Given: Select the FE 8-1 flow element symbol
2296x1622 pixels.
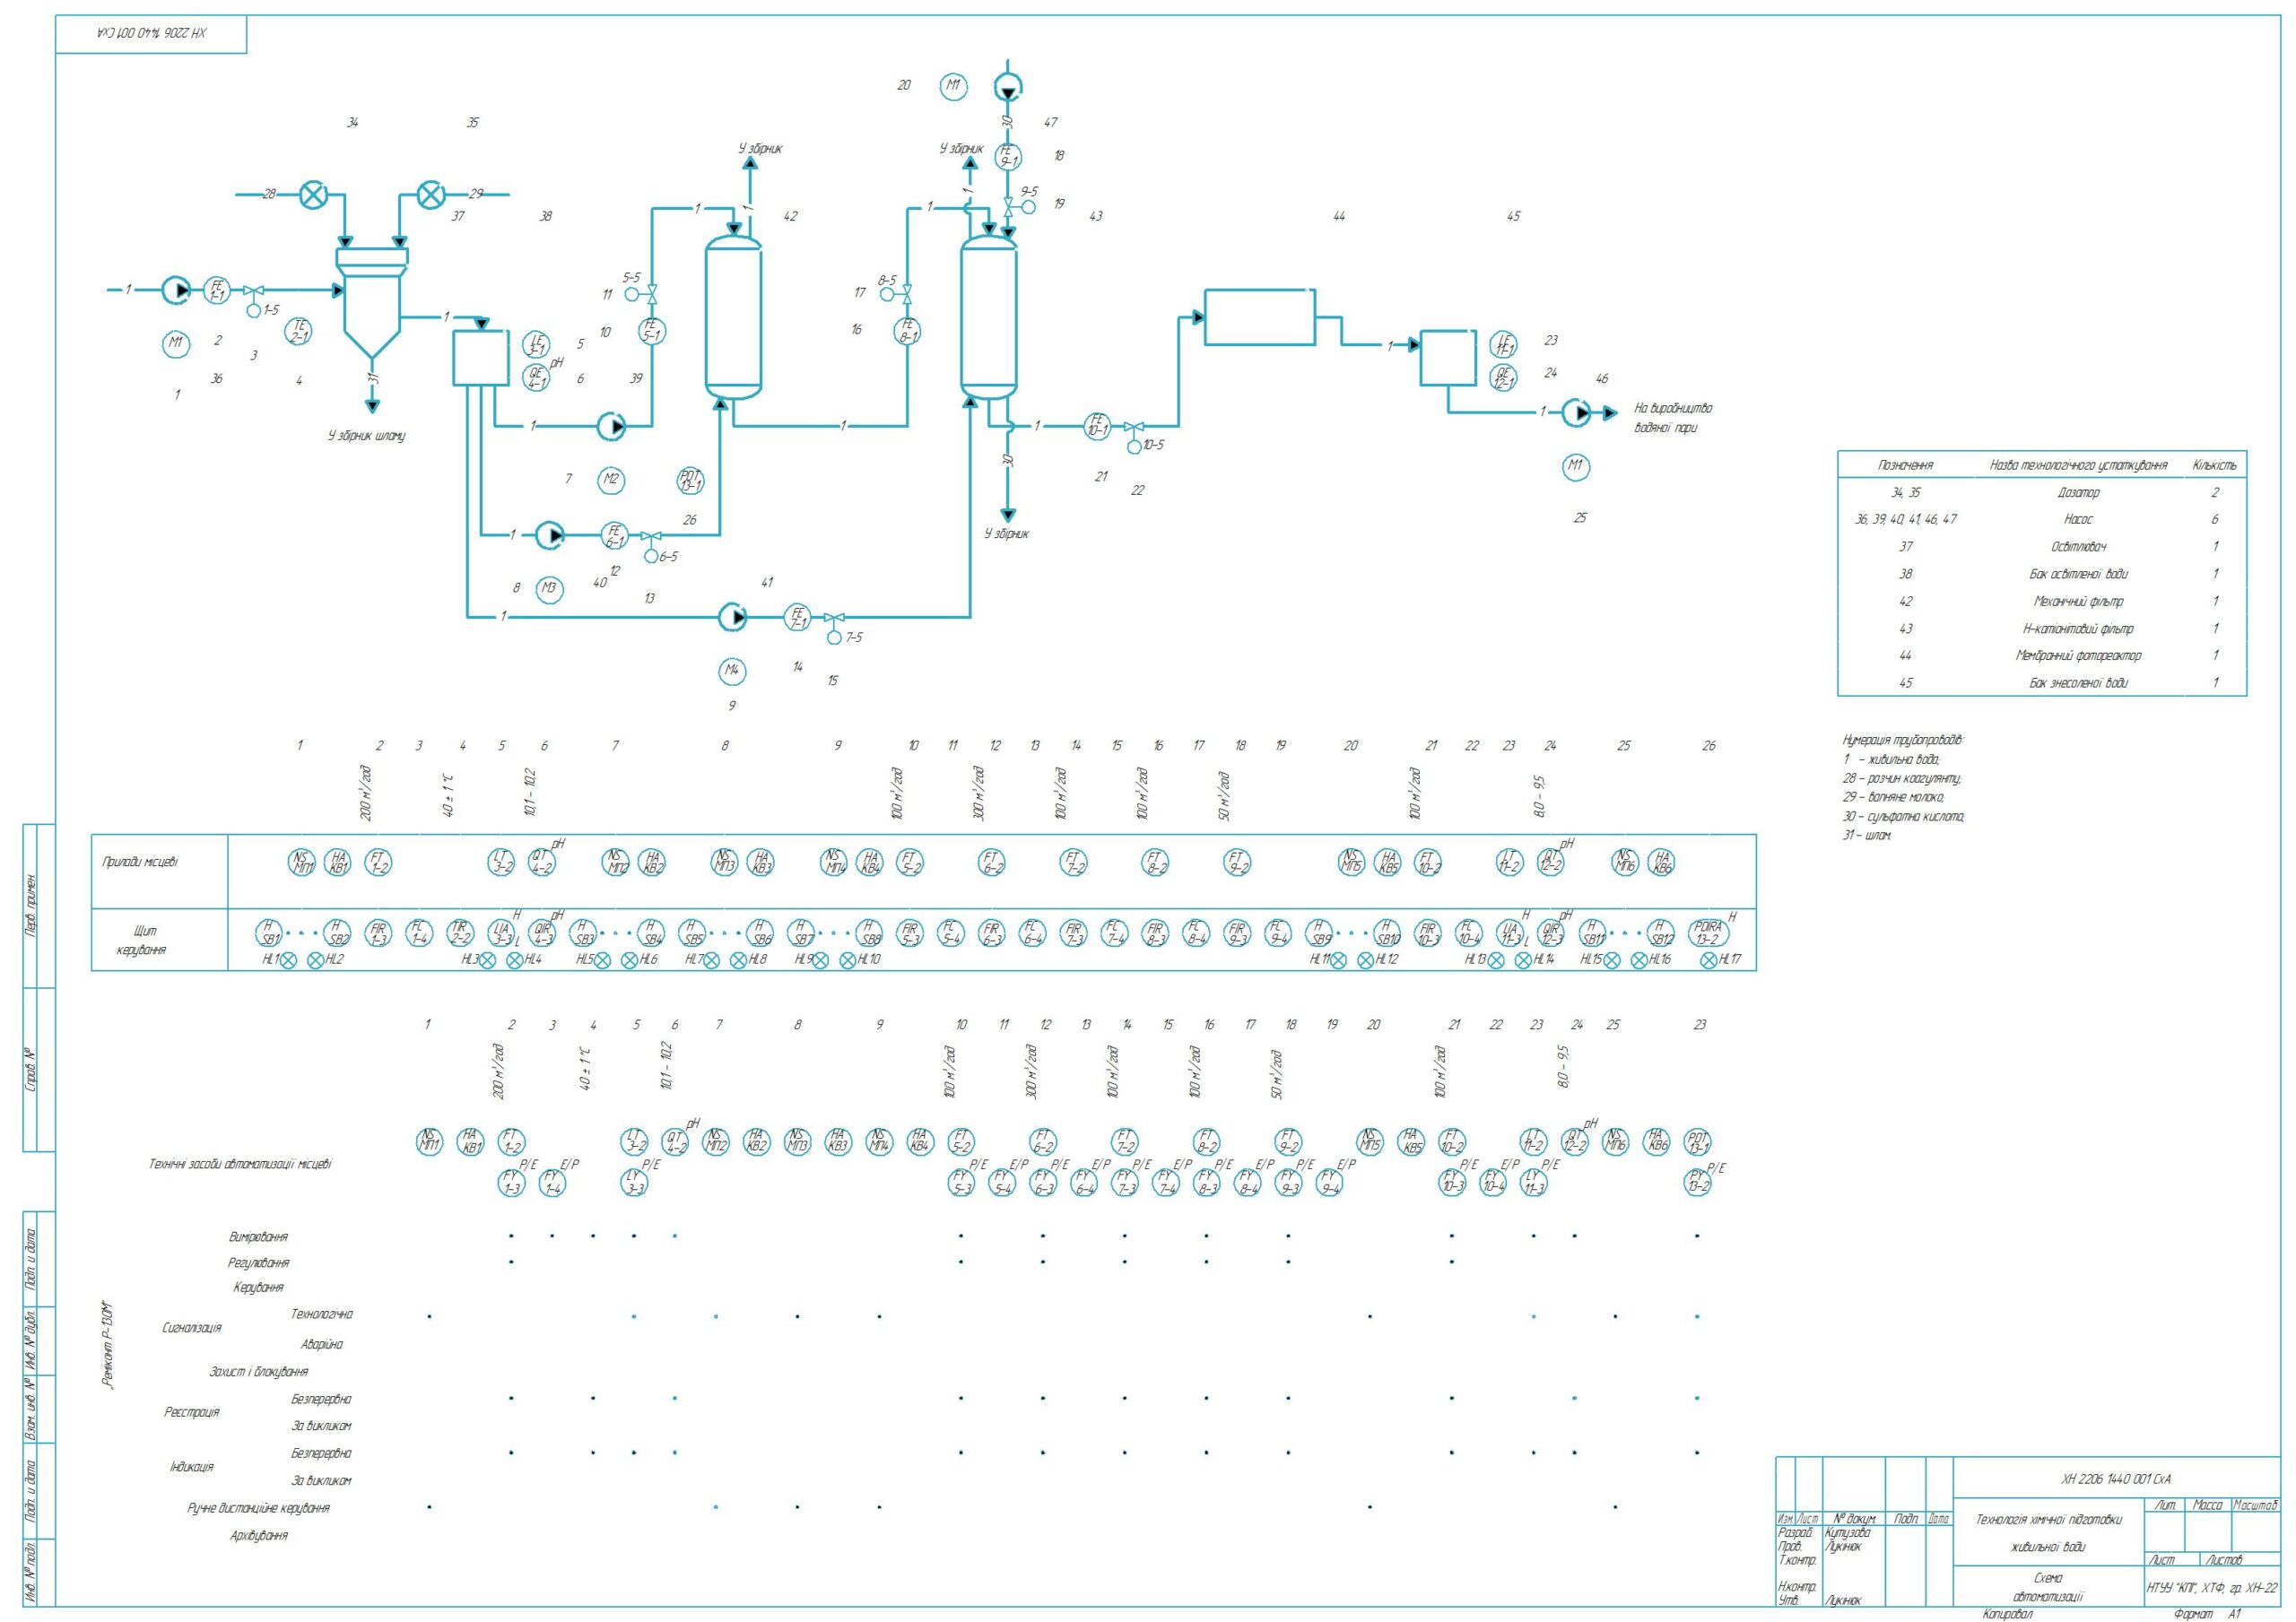Looking at the screenshot, I should (907, 330).
